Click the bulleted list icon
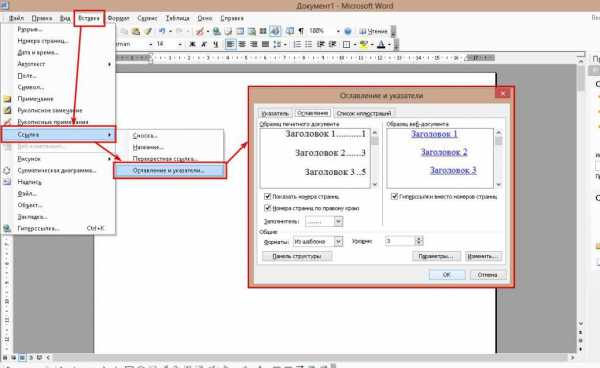Image resolution: width=600 pixels, height=368 pixels. click(x=308, y=44)
